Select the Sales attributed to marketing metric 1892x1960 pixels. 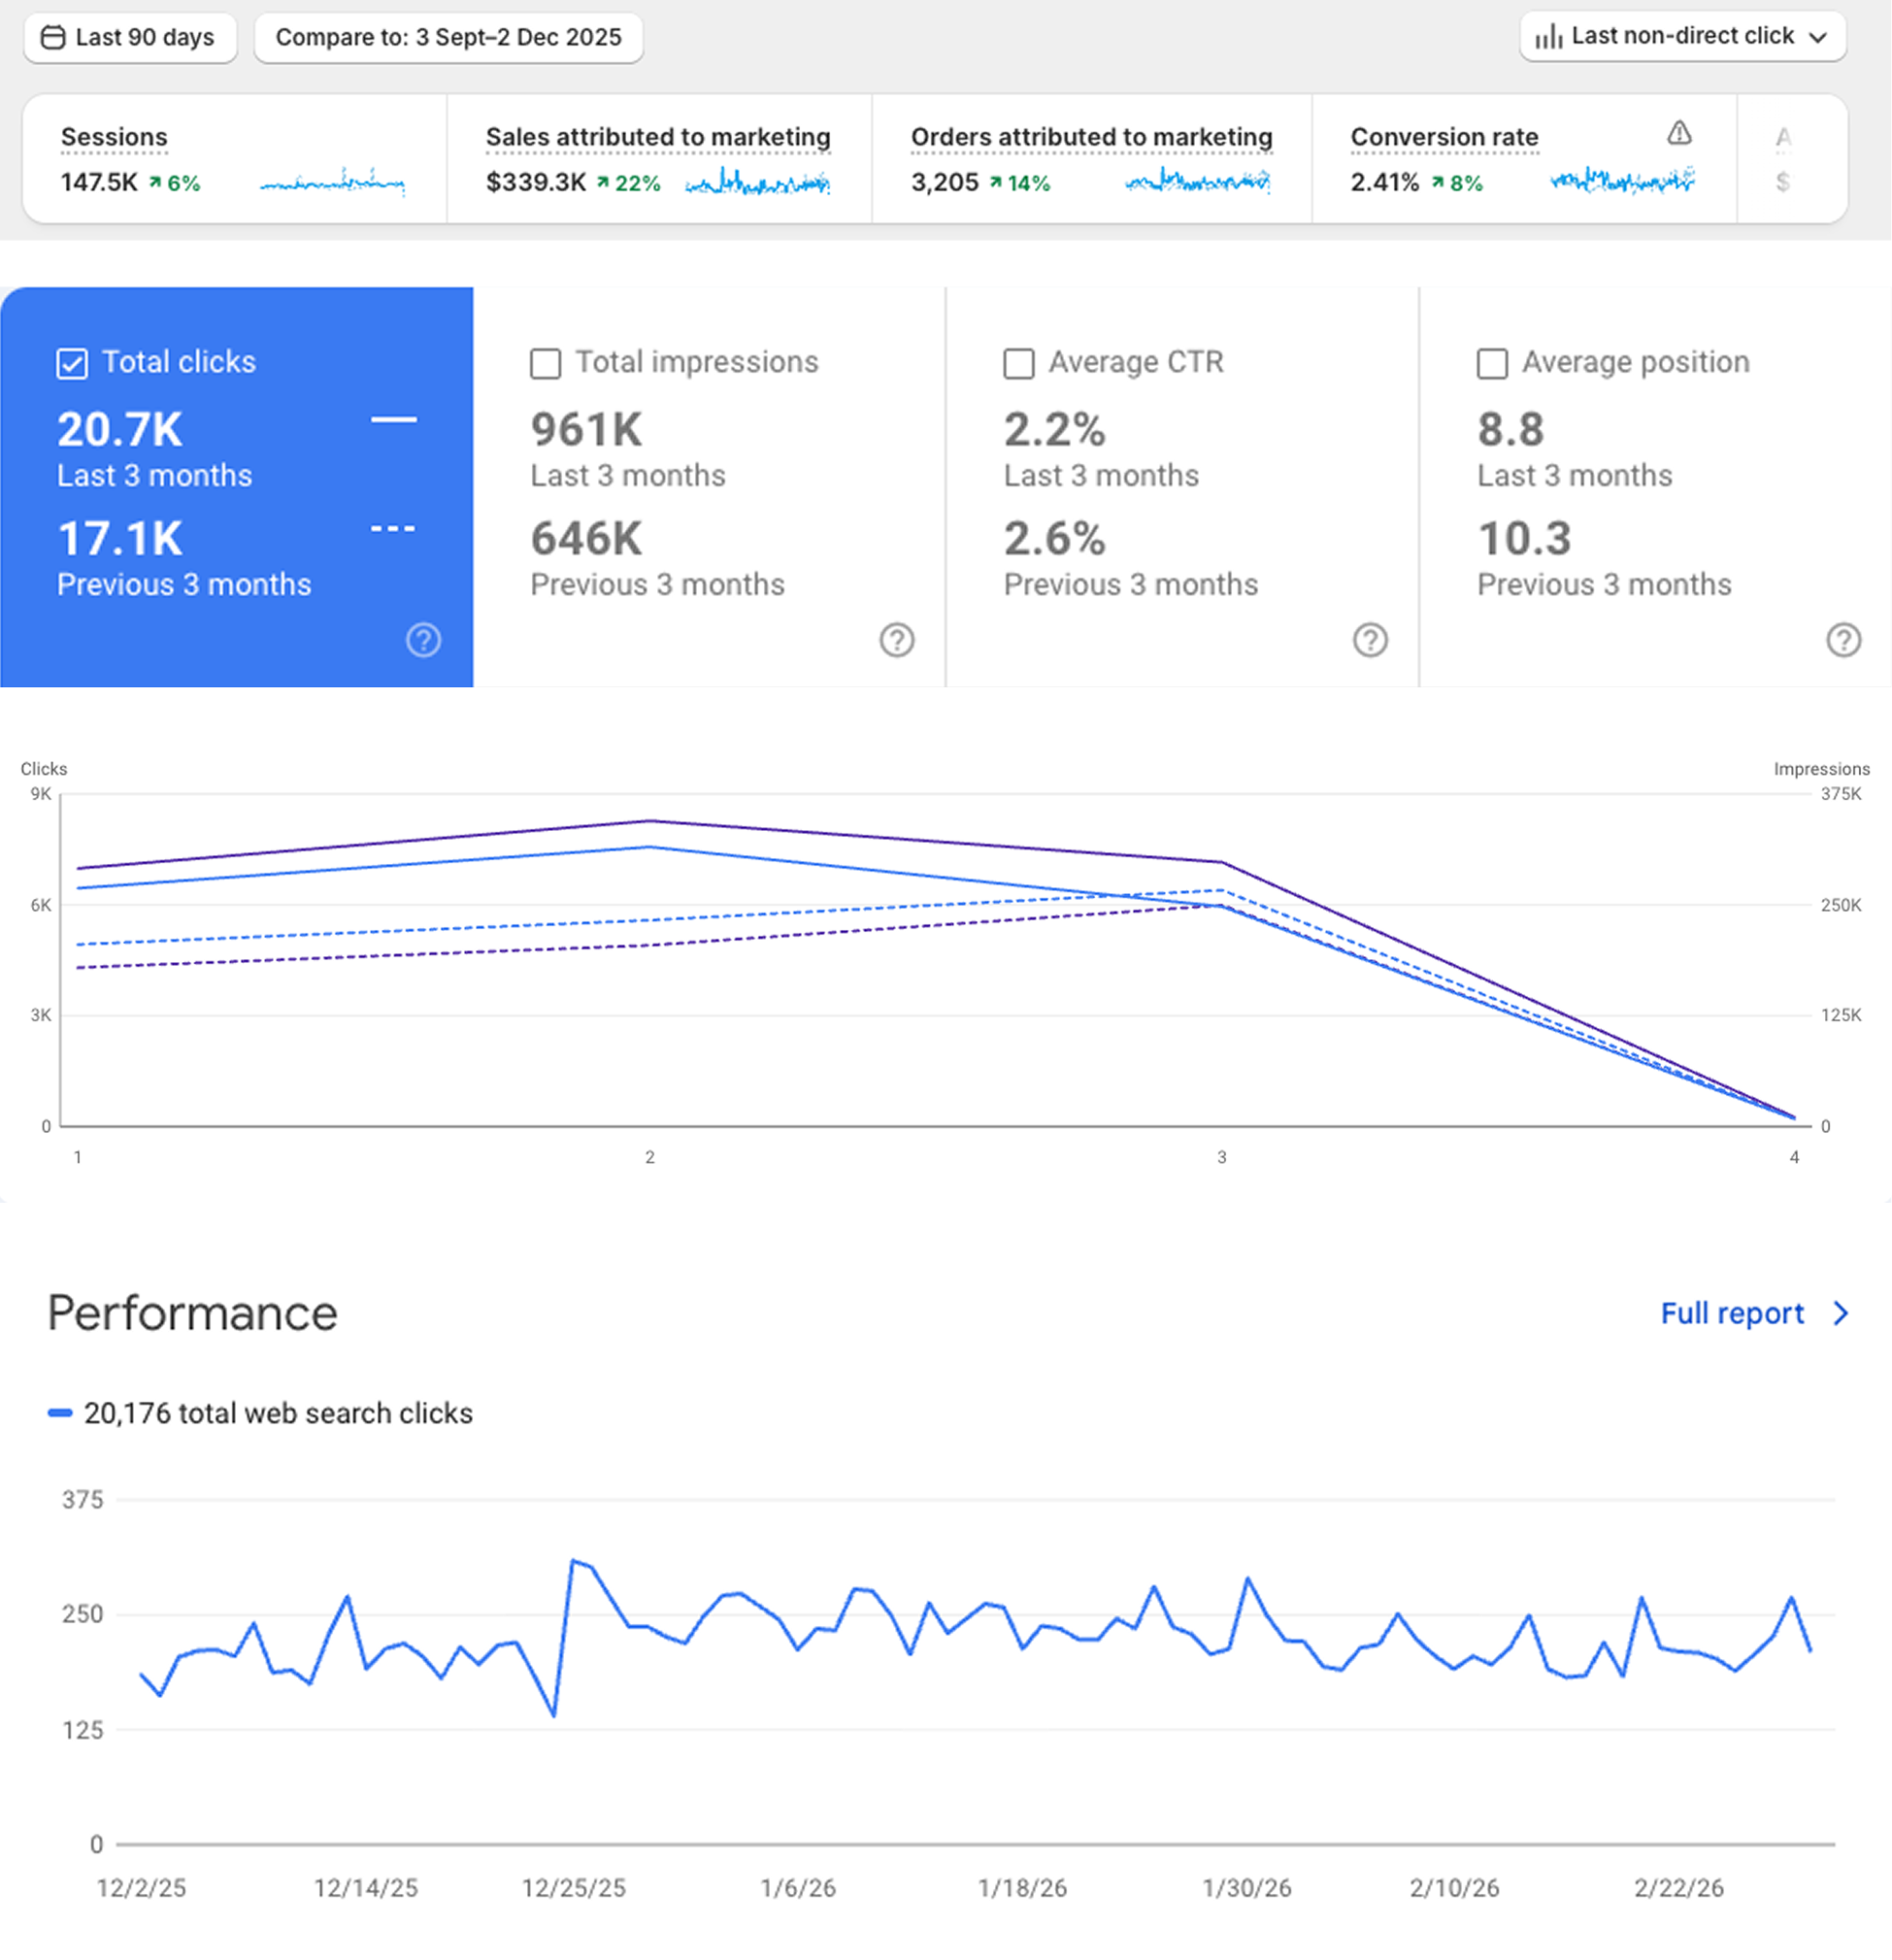click(657, 137)
